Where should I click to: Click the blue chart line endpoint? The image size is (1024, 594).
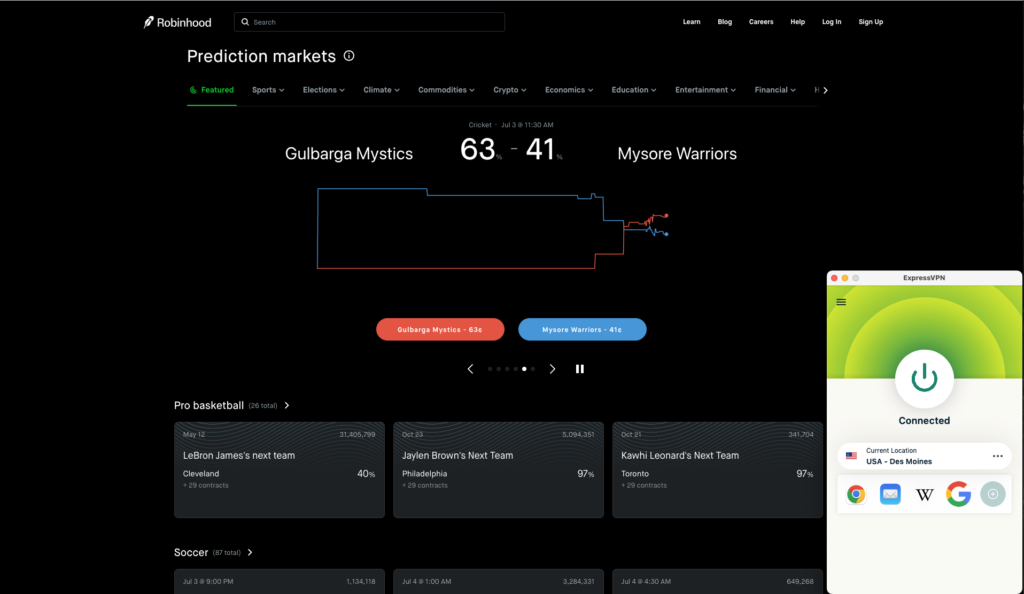[666, 234]
